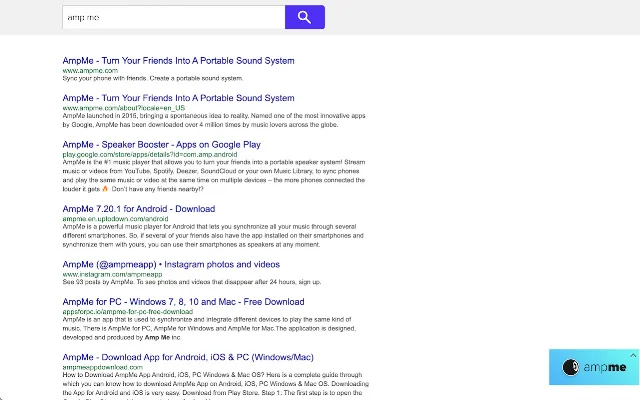This screenshot has height=400, width=640.
Task: Open 'AmpMe - Download App for Android, iOS & PC'
Action: [x=188, y=358]
